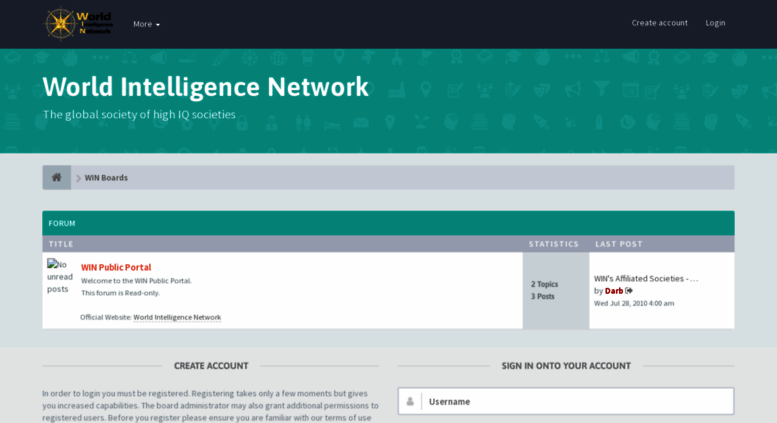Click the SIGN IN ONTO YOUR ACCOUNT heading

(566, 366)
